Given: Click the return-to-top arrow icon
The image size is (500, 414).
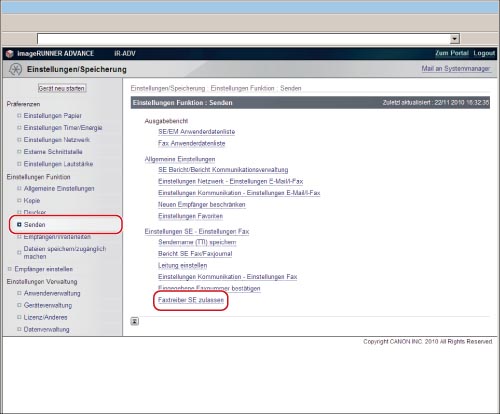Looking at the screenshot, I should click(x=134, y=321).
